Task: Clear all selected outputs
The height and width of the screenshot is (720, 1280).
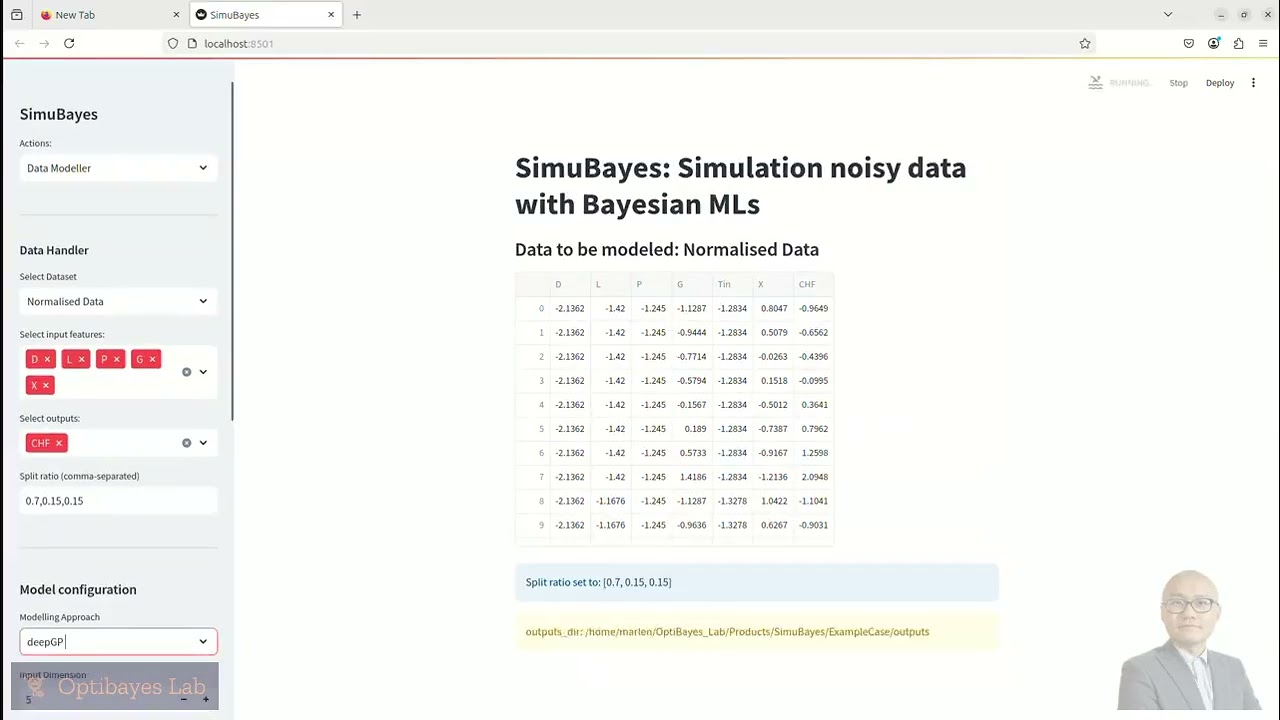Action: (x=186, y=443)
